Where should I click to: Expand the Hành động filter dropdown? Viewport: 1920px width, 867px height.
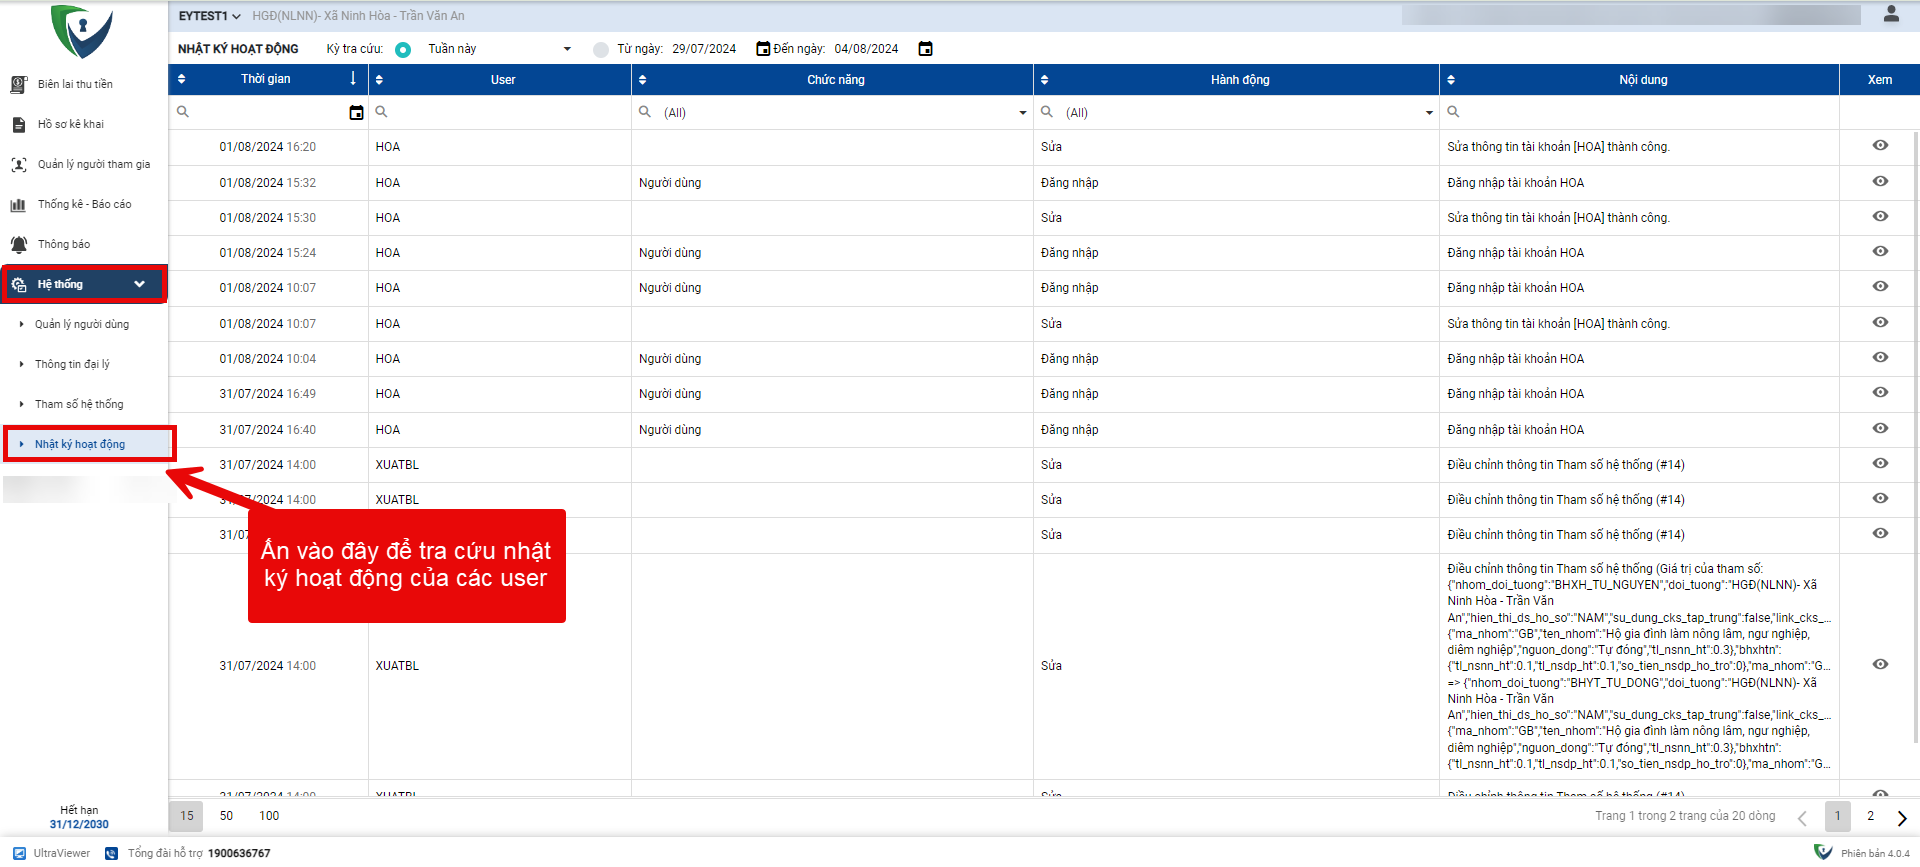1428,113
